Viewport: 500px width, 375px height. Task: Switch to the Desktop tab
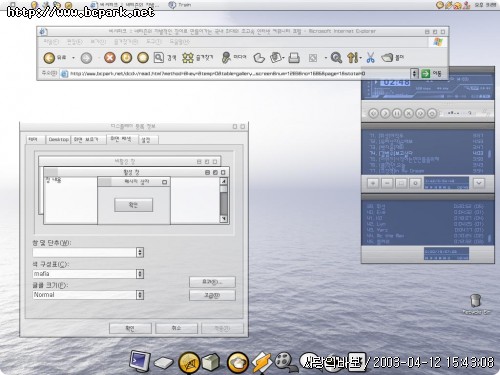click(58, 139)
